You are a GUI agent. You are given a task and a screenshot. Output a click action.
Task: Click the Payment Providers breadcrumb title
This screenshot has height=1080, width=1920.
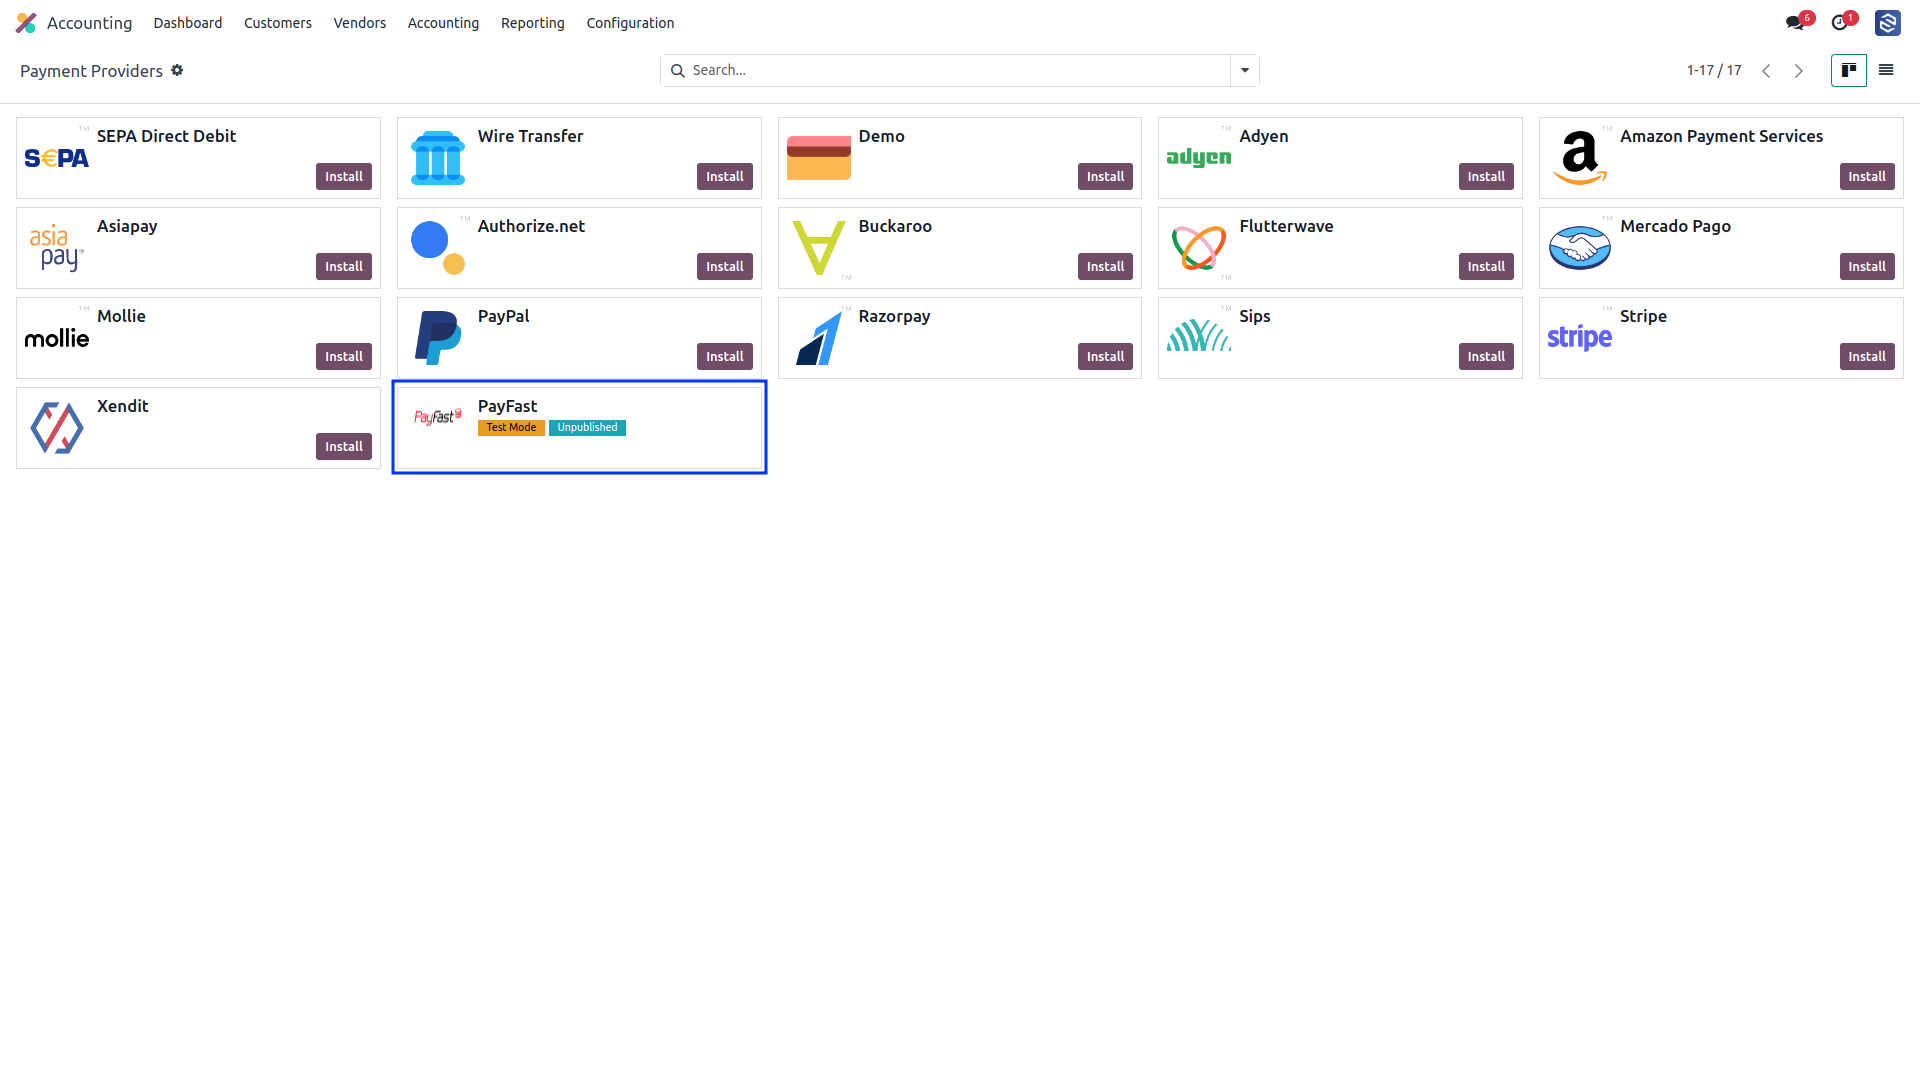(91, 71)
